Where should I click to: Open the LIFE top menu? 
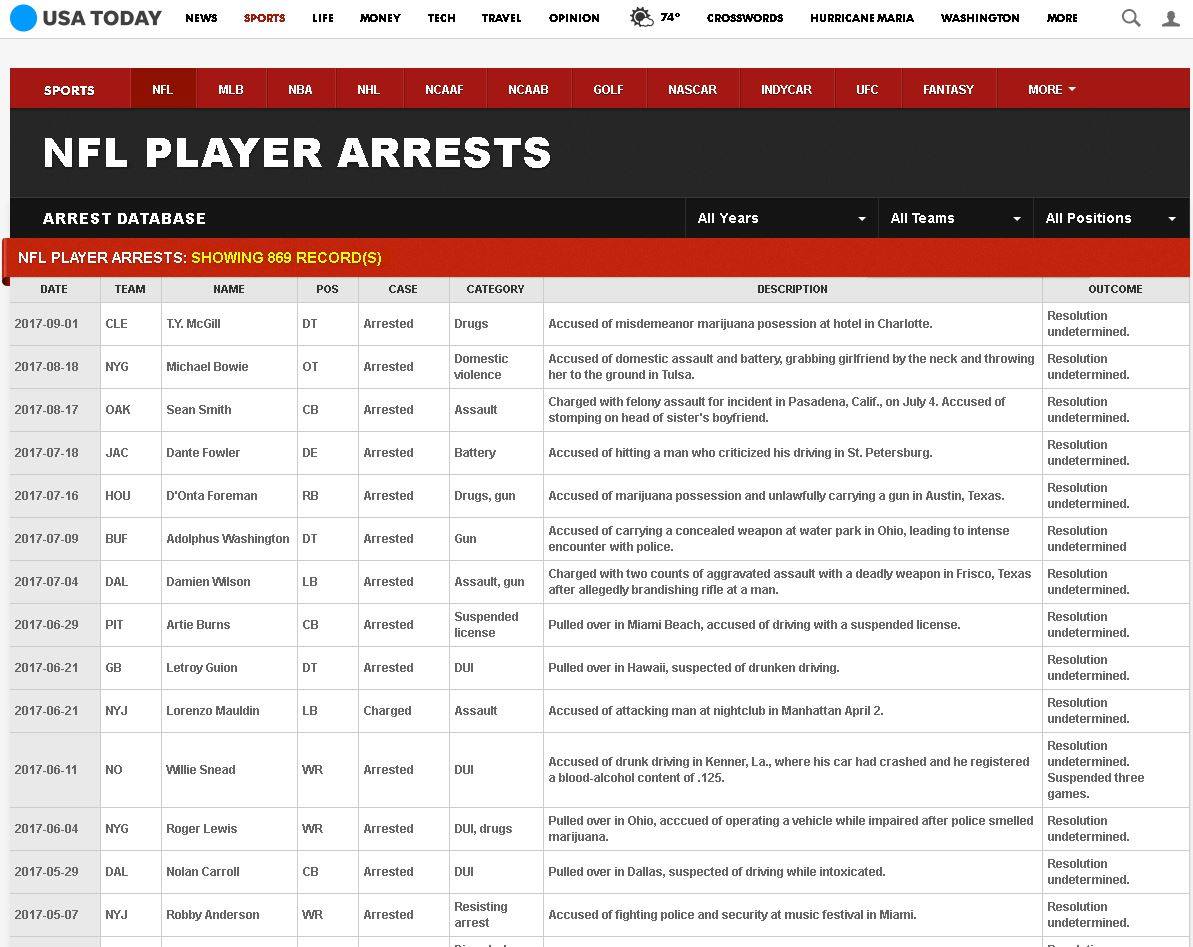[323, 17]
